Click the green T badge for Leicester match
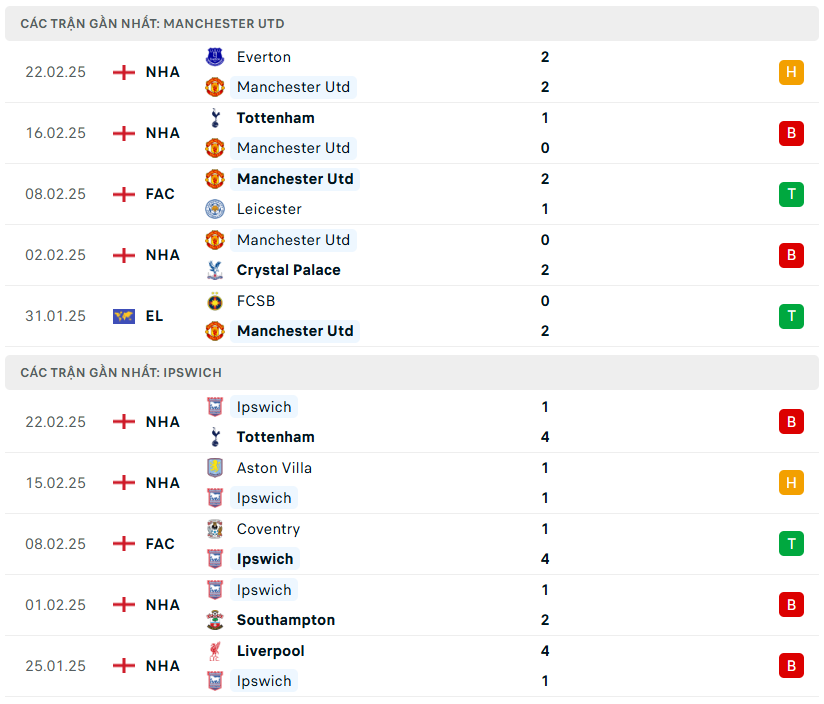Screen dimensions: 824x704 click(791, 194)
